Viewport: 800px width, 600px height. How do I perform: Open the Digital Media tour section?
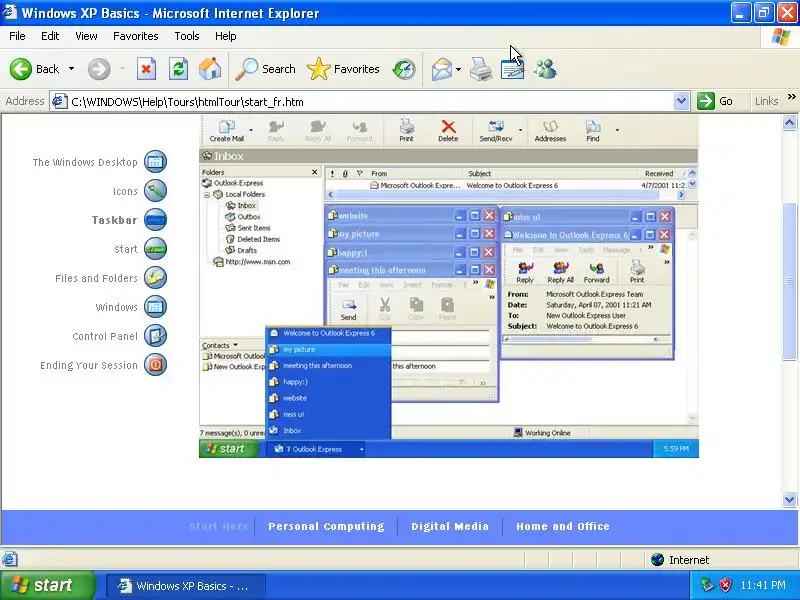pyautogui.click(x=450, y=526)
